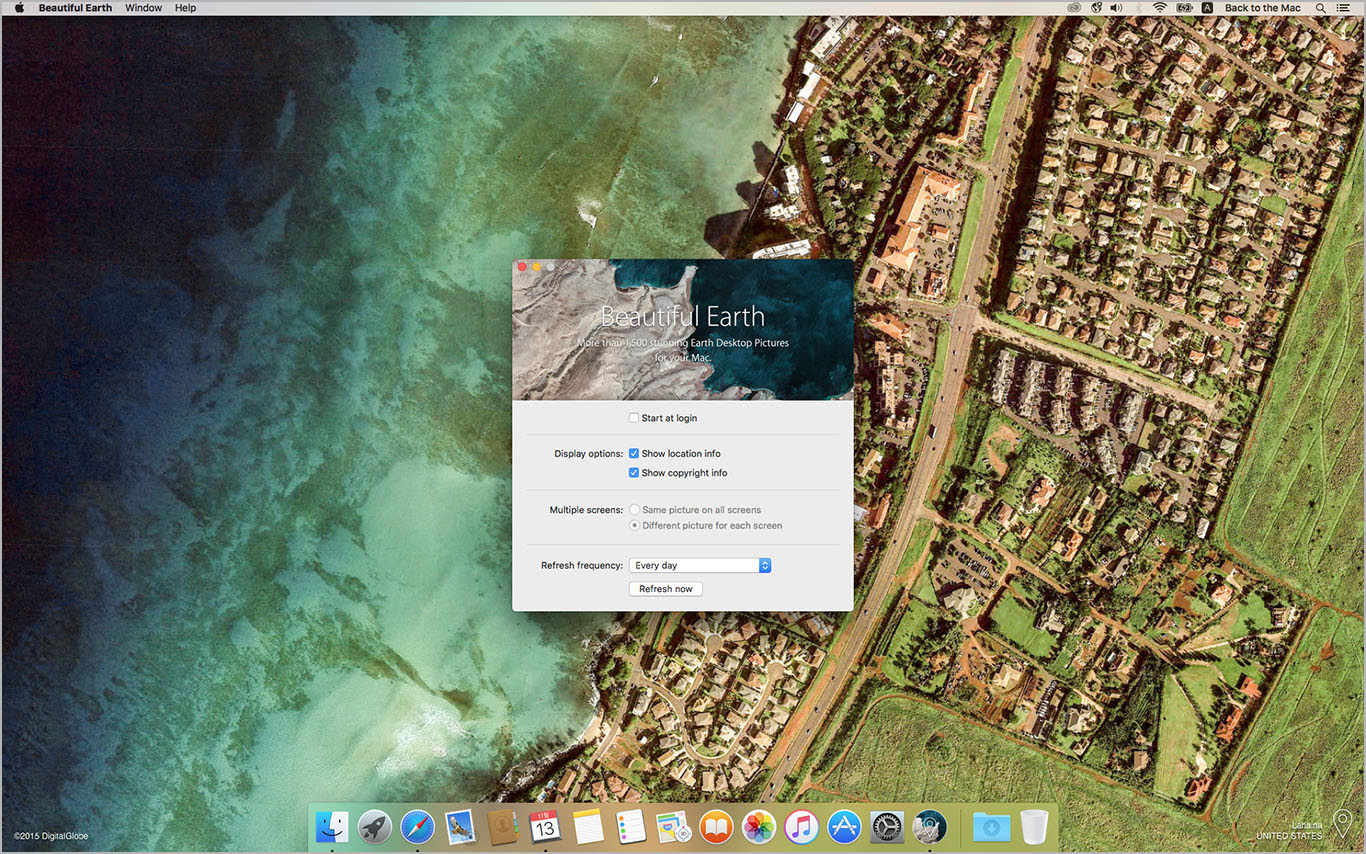Open System Preferences from the Dock
The image size is (1366, 854).
click(887, 827)
